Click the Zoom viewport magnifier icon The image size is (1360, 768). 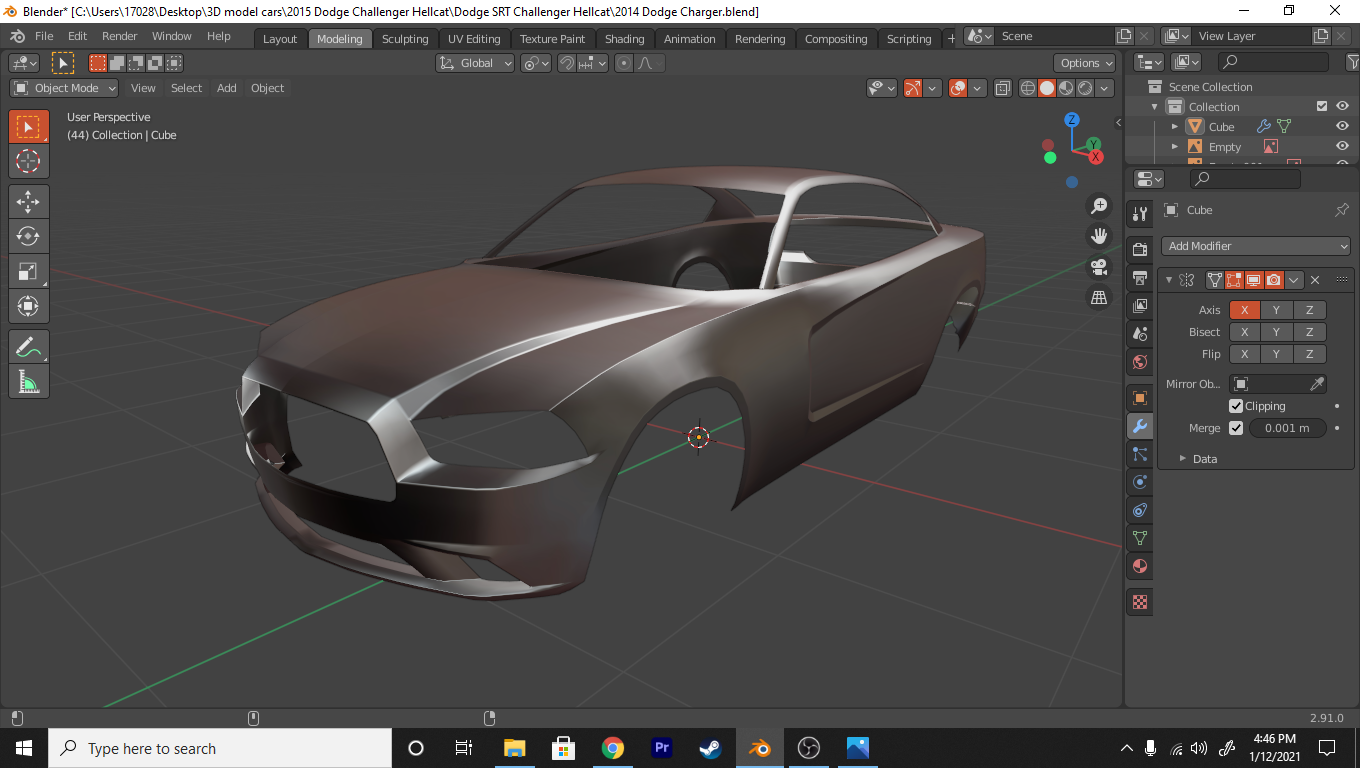click(1099, 206)
